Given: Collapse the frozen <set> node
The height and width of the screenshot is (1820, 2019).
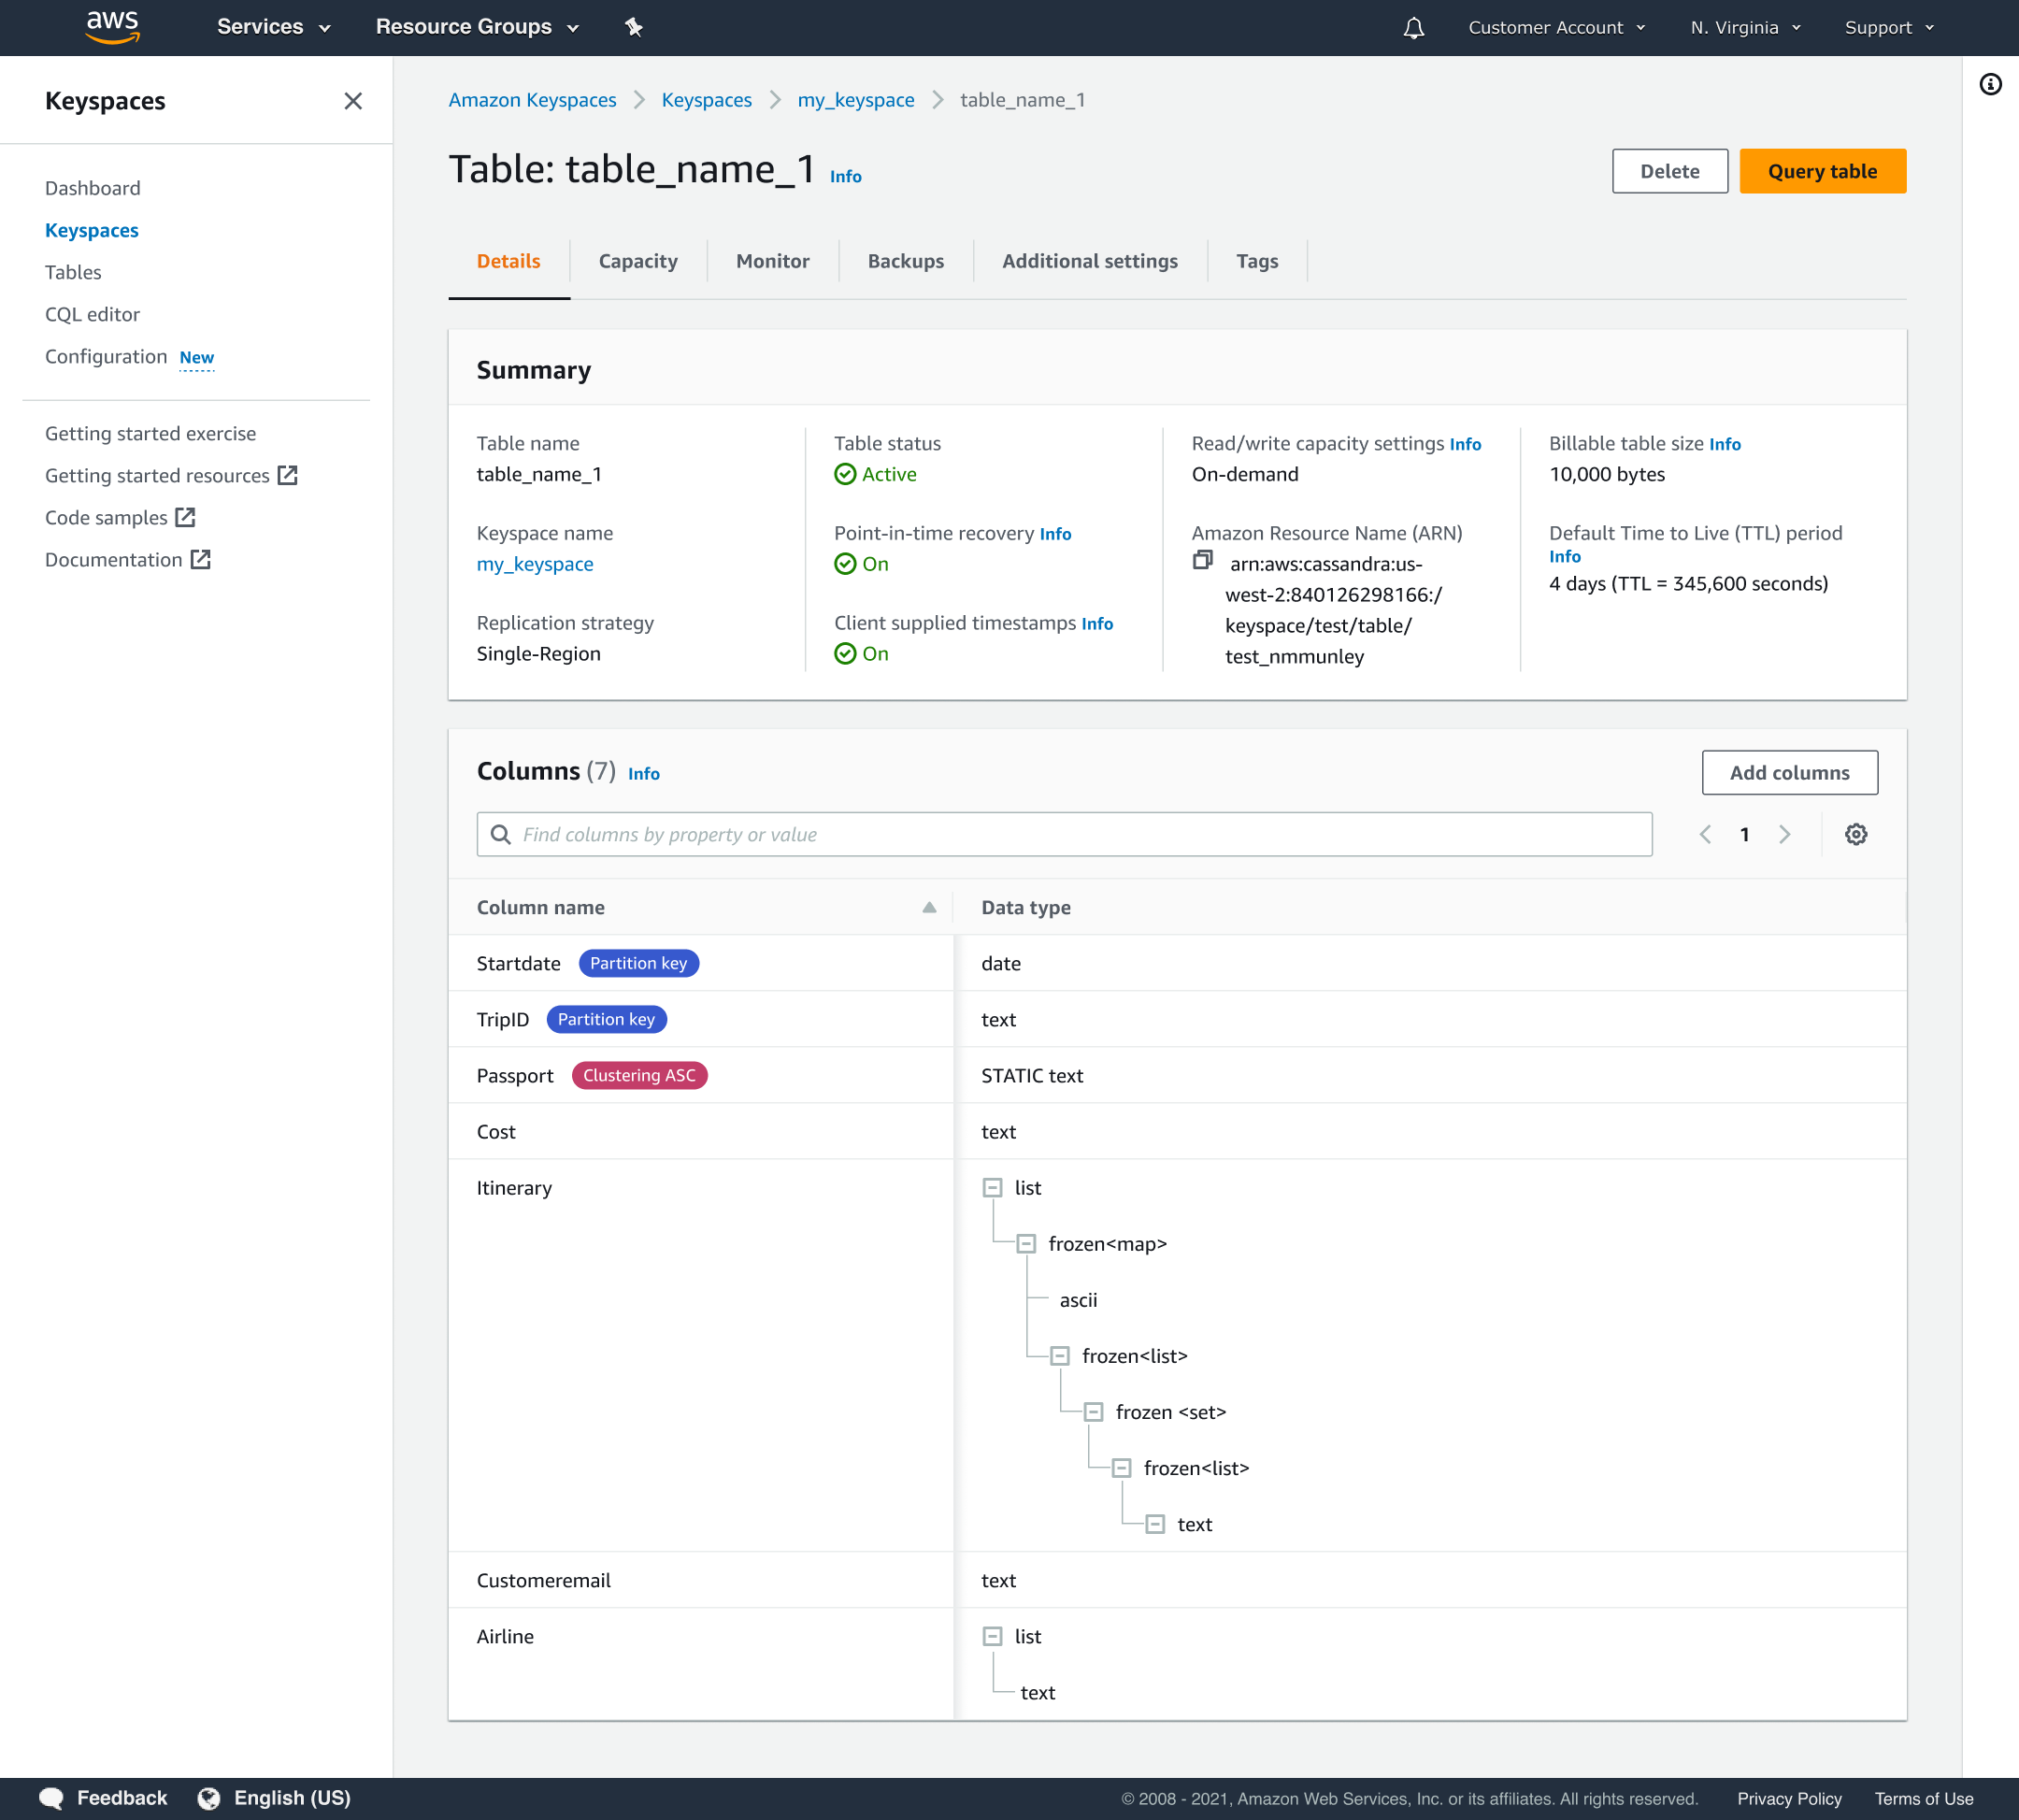Looking at the screenshot, I should pyautogui.click(x=1094, y=1412).
